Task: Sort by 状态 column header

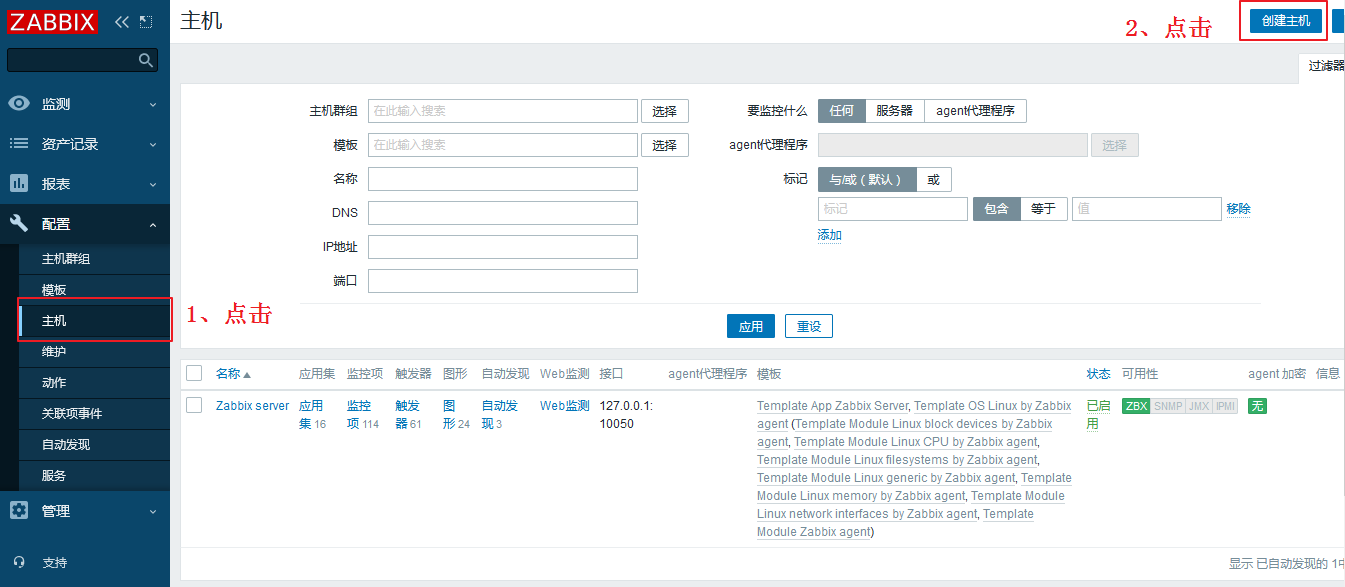Action: pos(1098,374)
